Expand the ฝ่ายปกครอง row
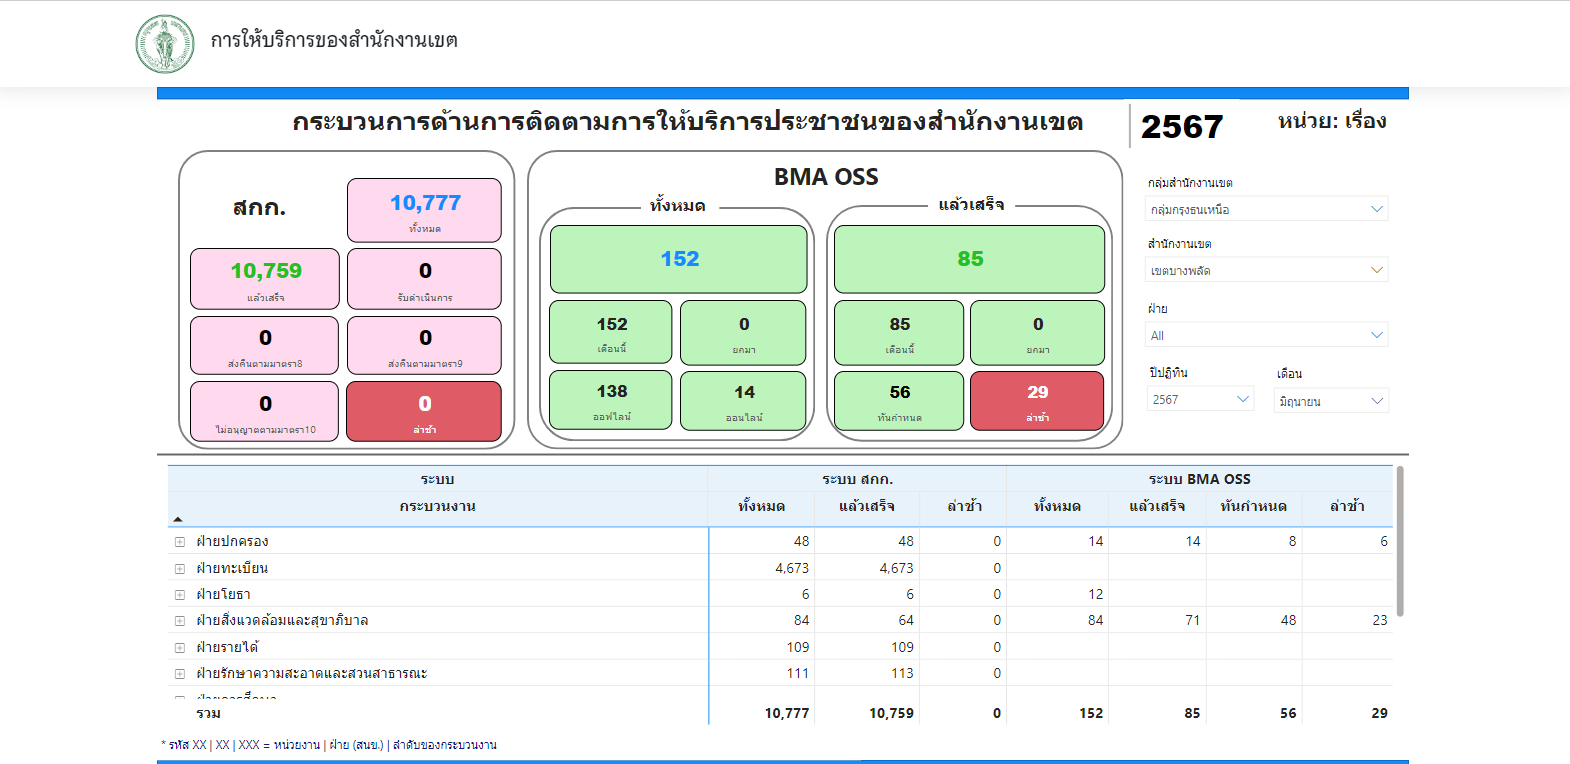This screenshot has height=764, width=1570. [180, 542]
